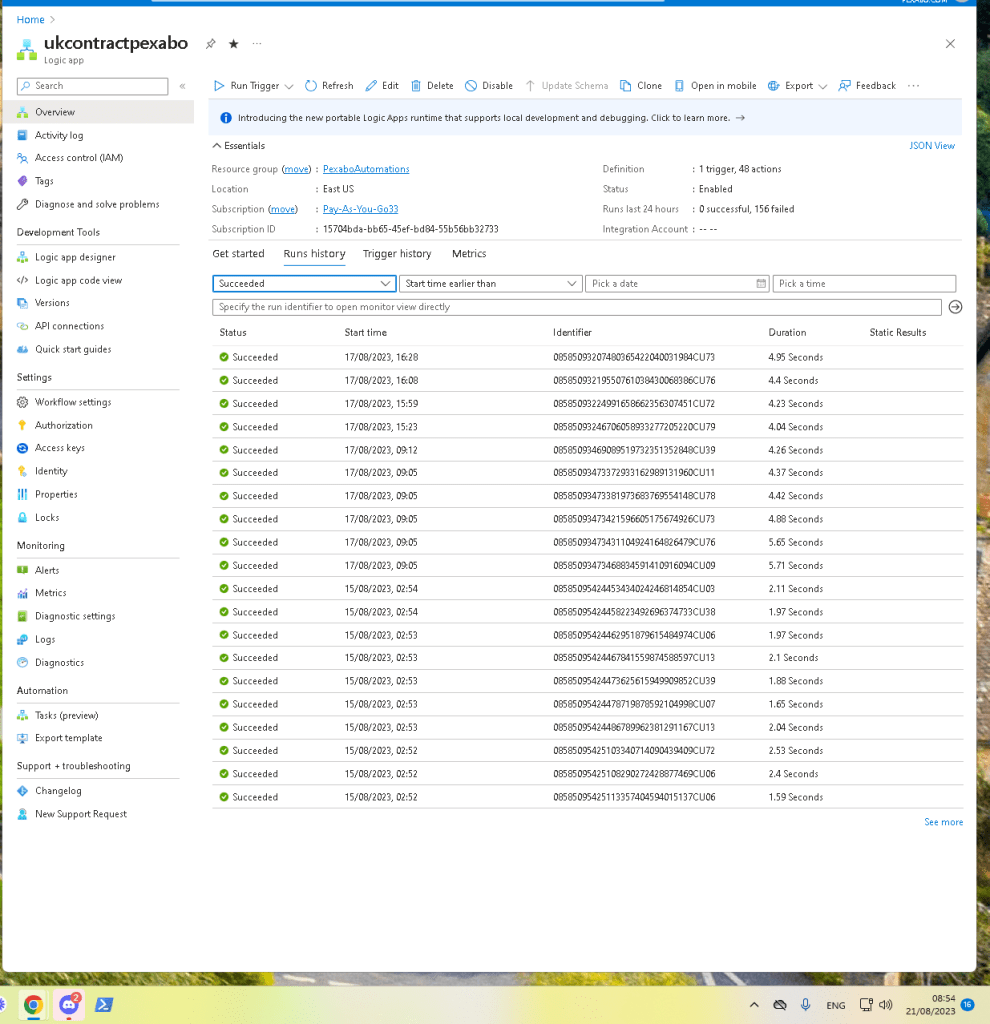The width and height of the screenshot is (990, 1024).
Task: Open Diagnose and solve problems
Action: (x=97, y=204)
